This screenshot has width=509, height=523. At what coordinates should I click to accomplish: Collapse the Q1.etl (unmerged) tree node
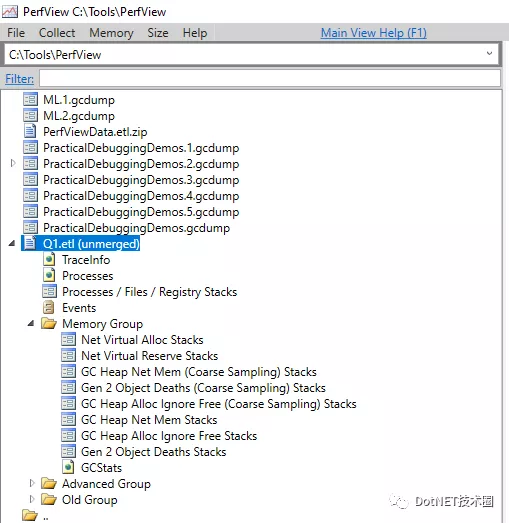(12, 243)
